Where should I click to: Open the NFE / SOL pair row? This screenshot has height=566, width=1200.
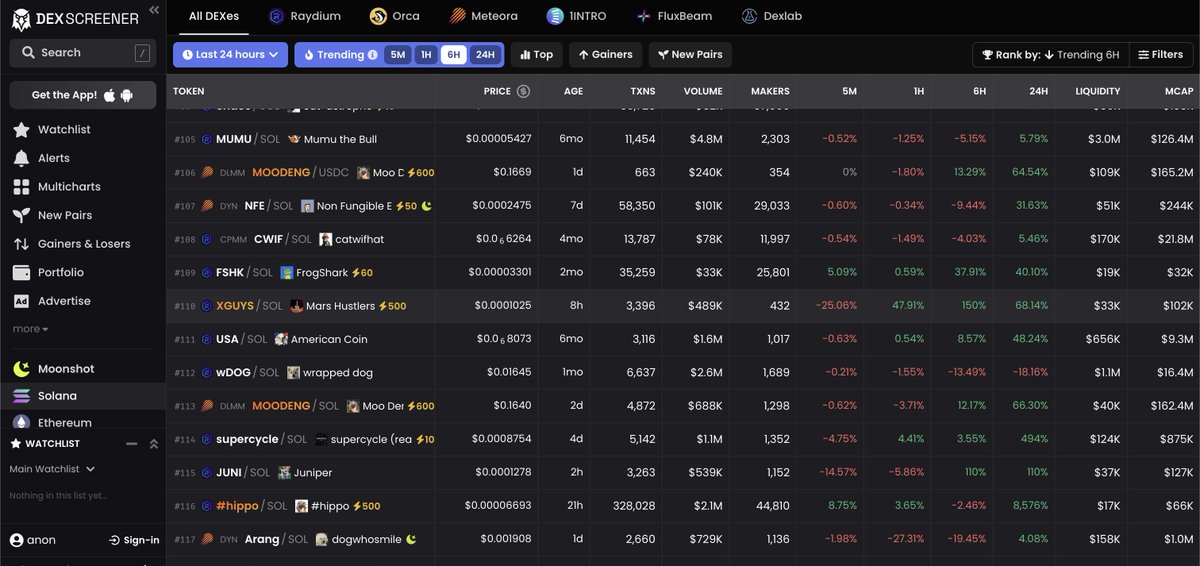pyautogui.click(x=683, y=206)
